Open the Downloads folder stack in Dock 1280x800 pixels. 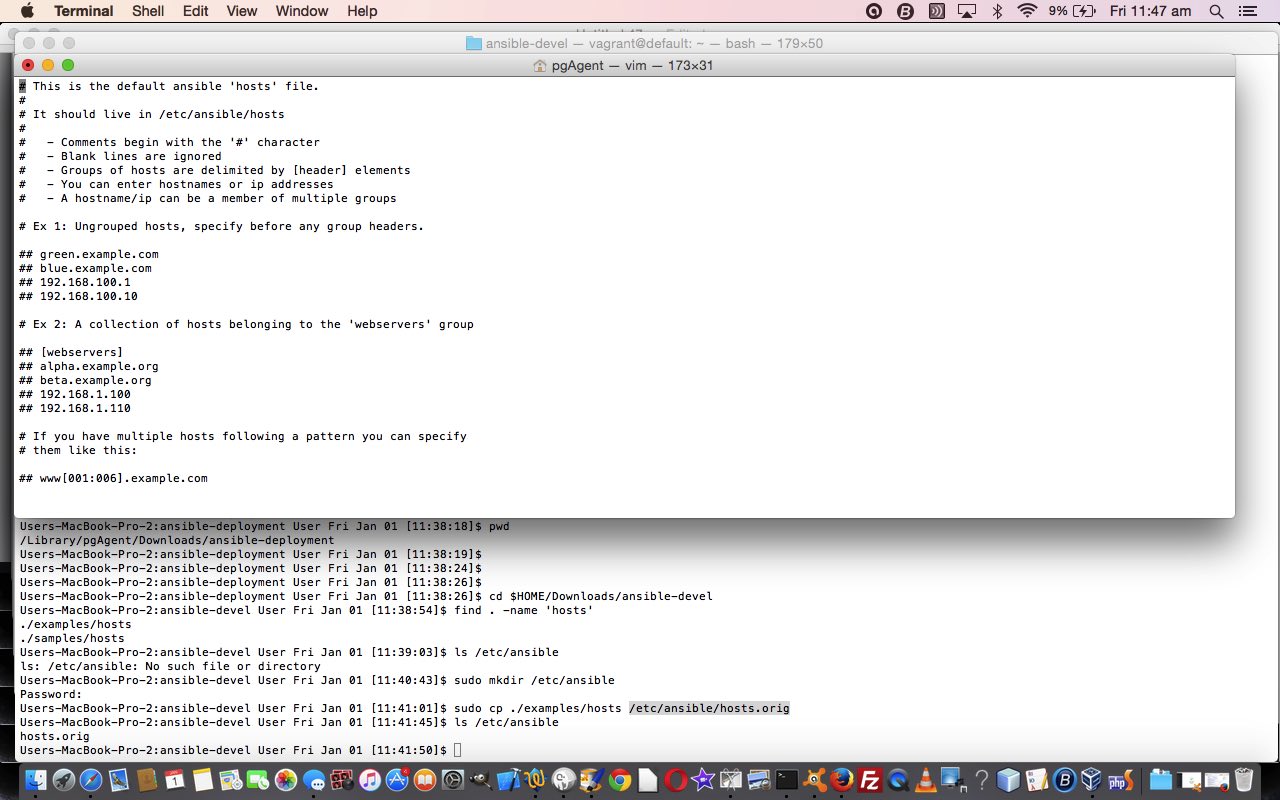point(1161,780)
